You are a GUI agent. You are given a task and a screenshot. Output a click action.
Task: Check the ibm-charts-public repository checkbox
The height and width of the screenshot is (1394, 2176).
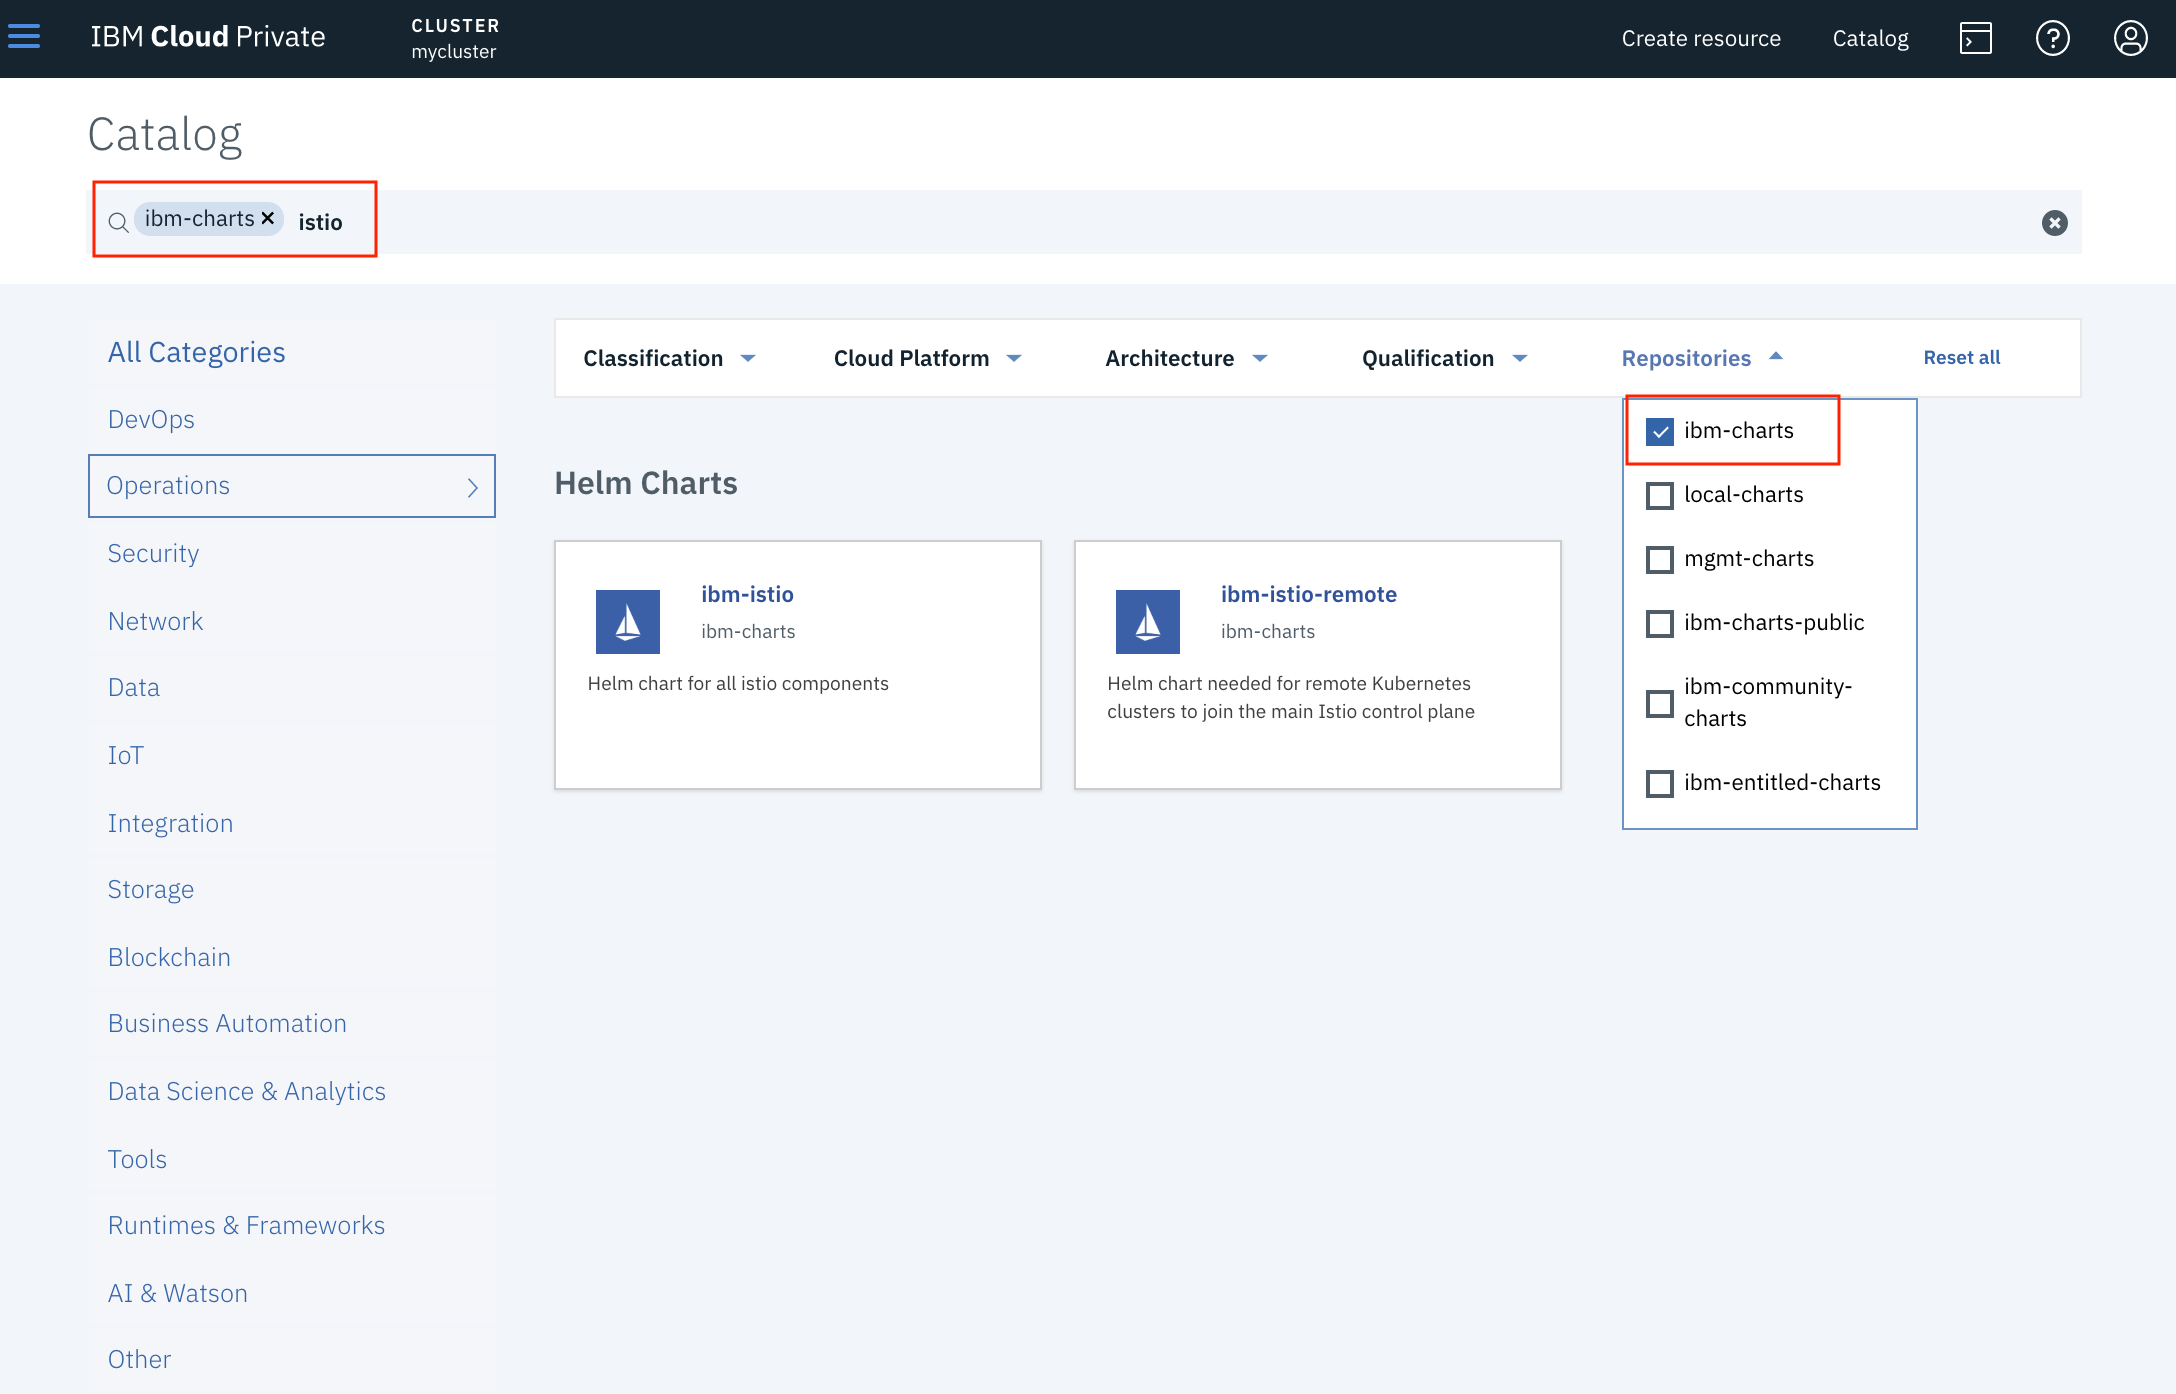(x=1660, y=623)
